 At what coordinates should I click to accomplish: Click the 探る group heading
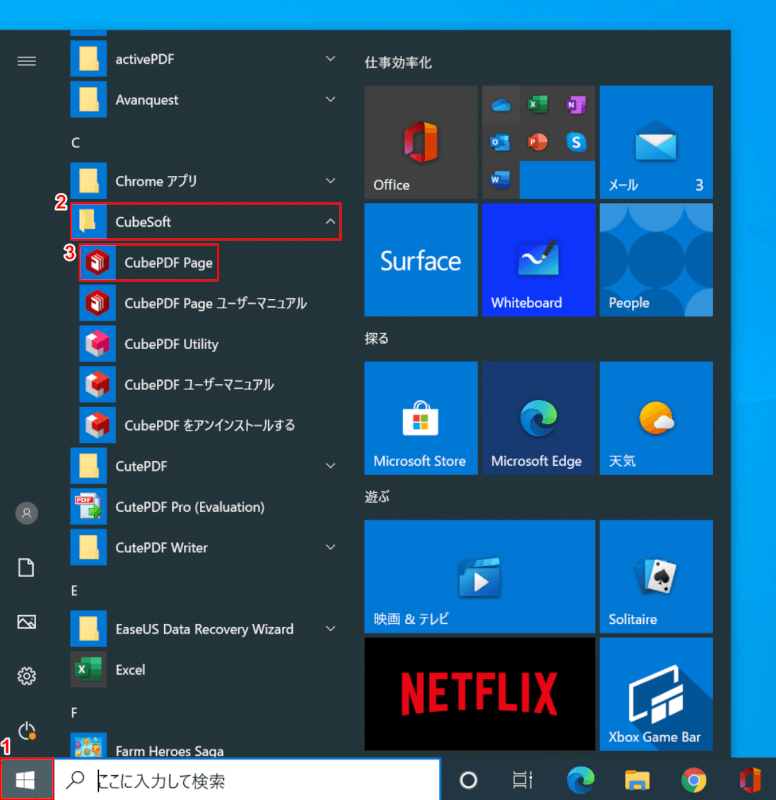[x=377, y=338]
